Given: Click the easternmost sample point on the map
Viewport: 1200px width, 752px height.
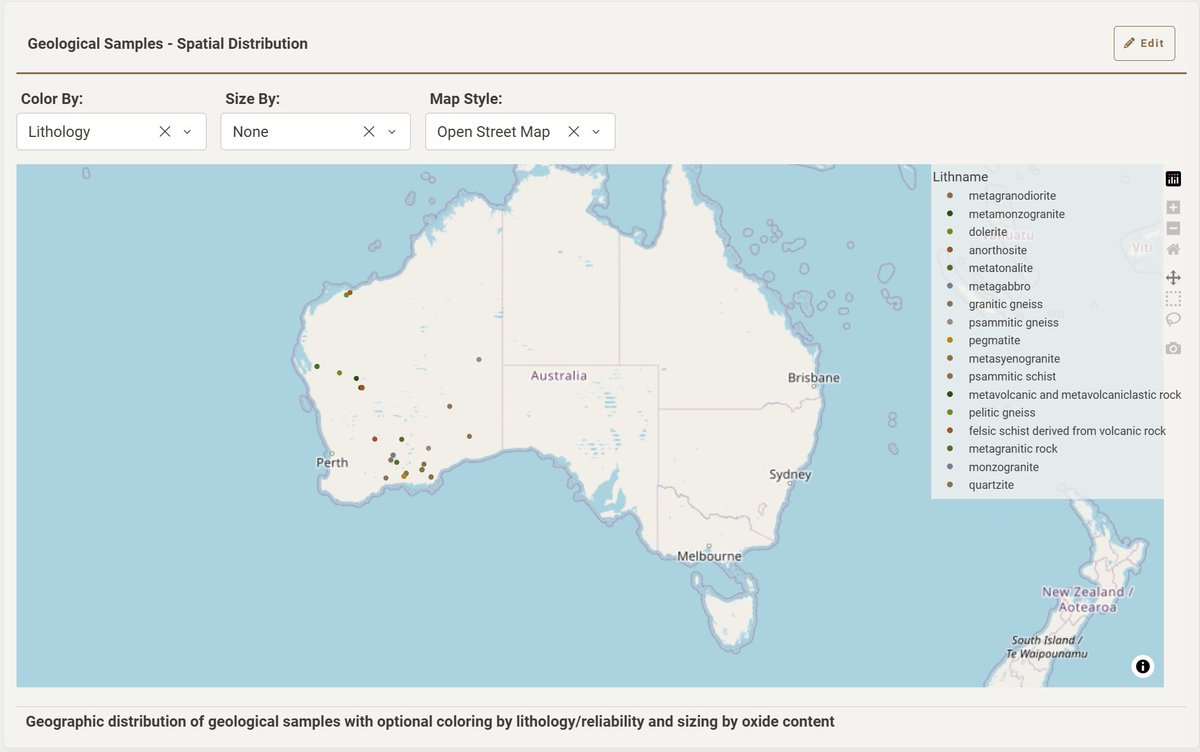Looking at the screenshot, I should click(x=479, y=359).
